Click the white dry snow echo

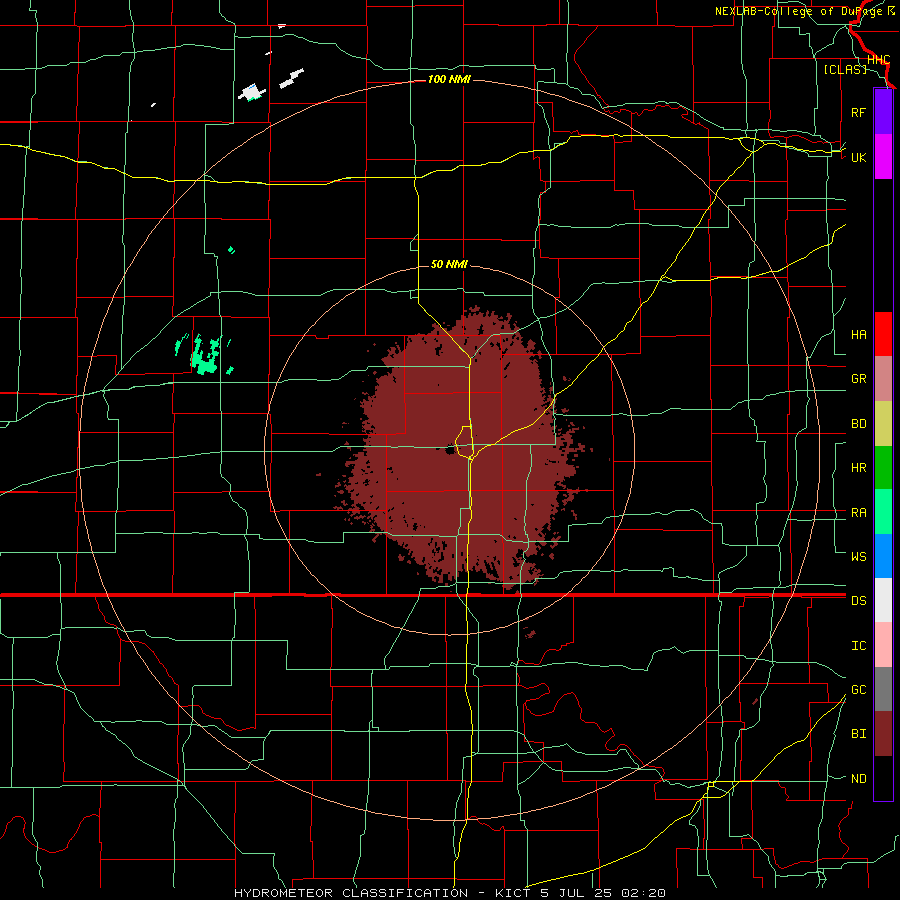[x=253, y=92]
